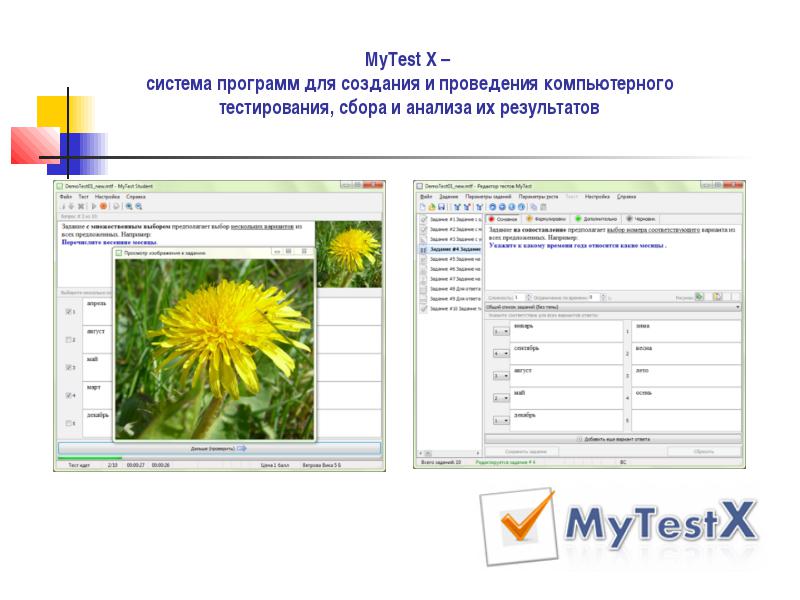Click the 'сентябрь' text cell in the editor
This screenshot has width=800, height=600.
tap(566, 354)
